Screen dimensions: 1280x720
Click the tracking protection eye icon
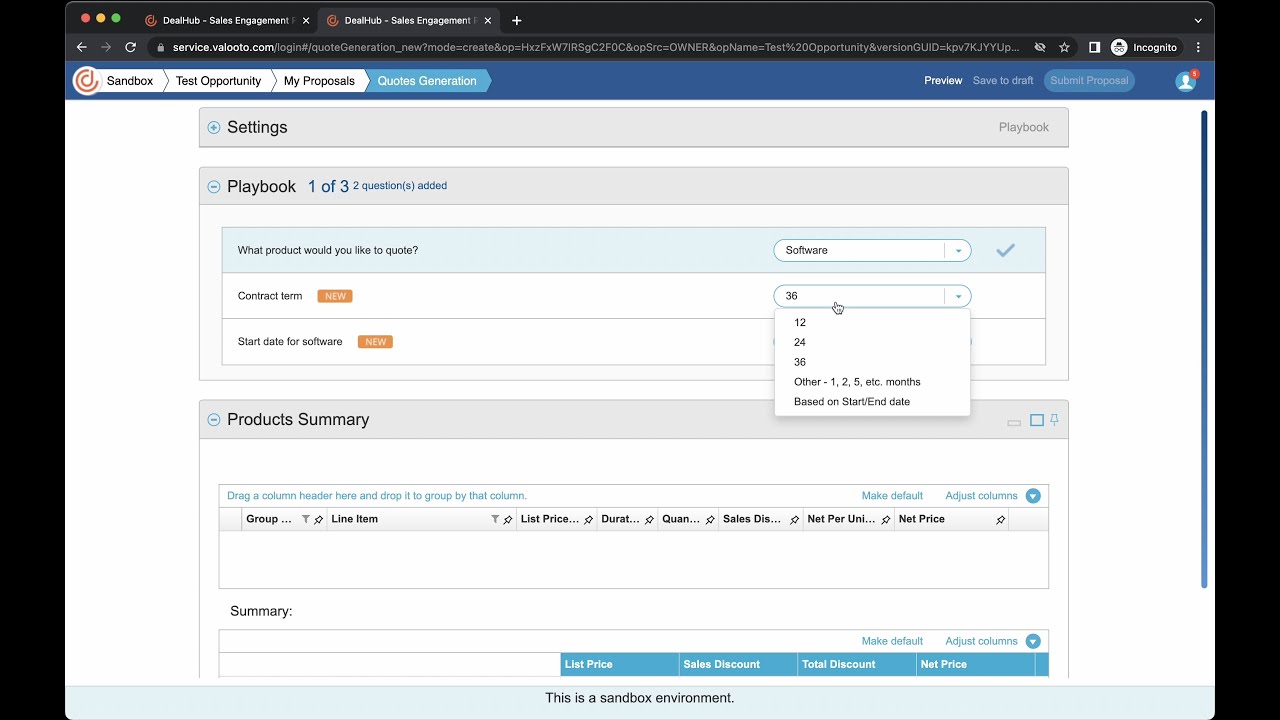pyautogui.click(x=1040, y=47)
